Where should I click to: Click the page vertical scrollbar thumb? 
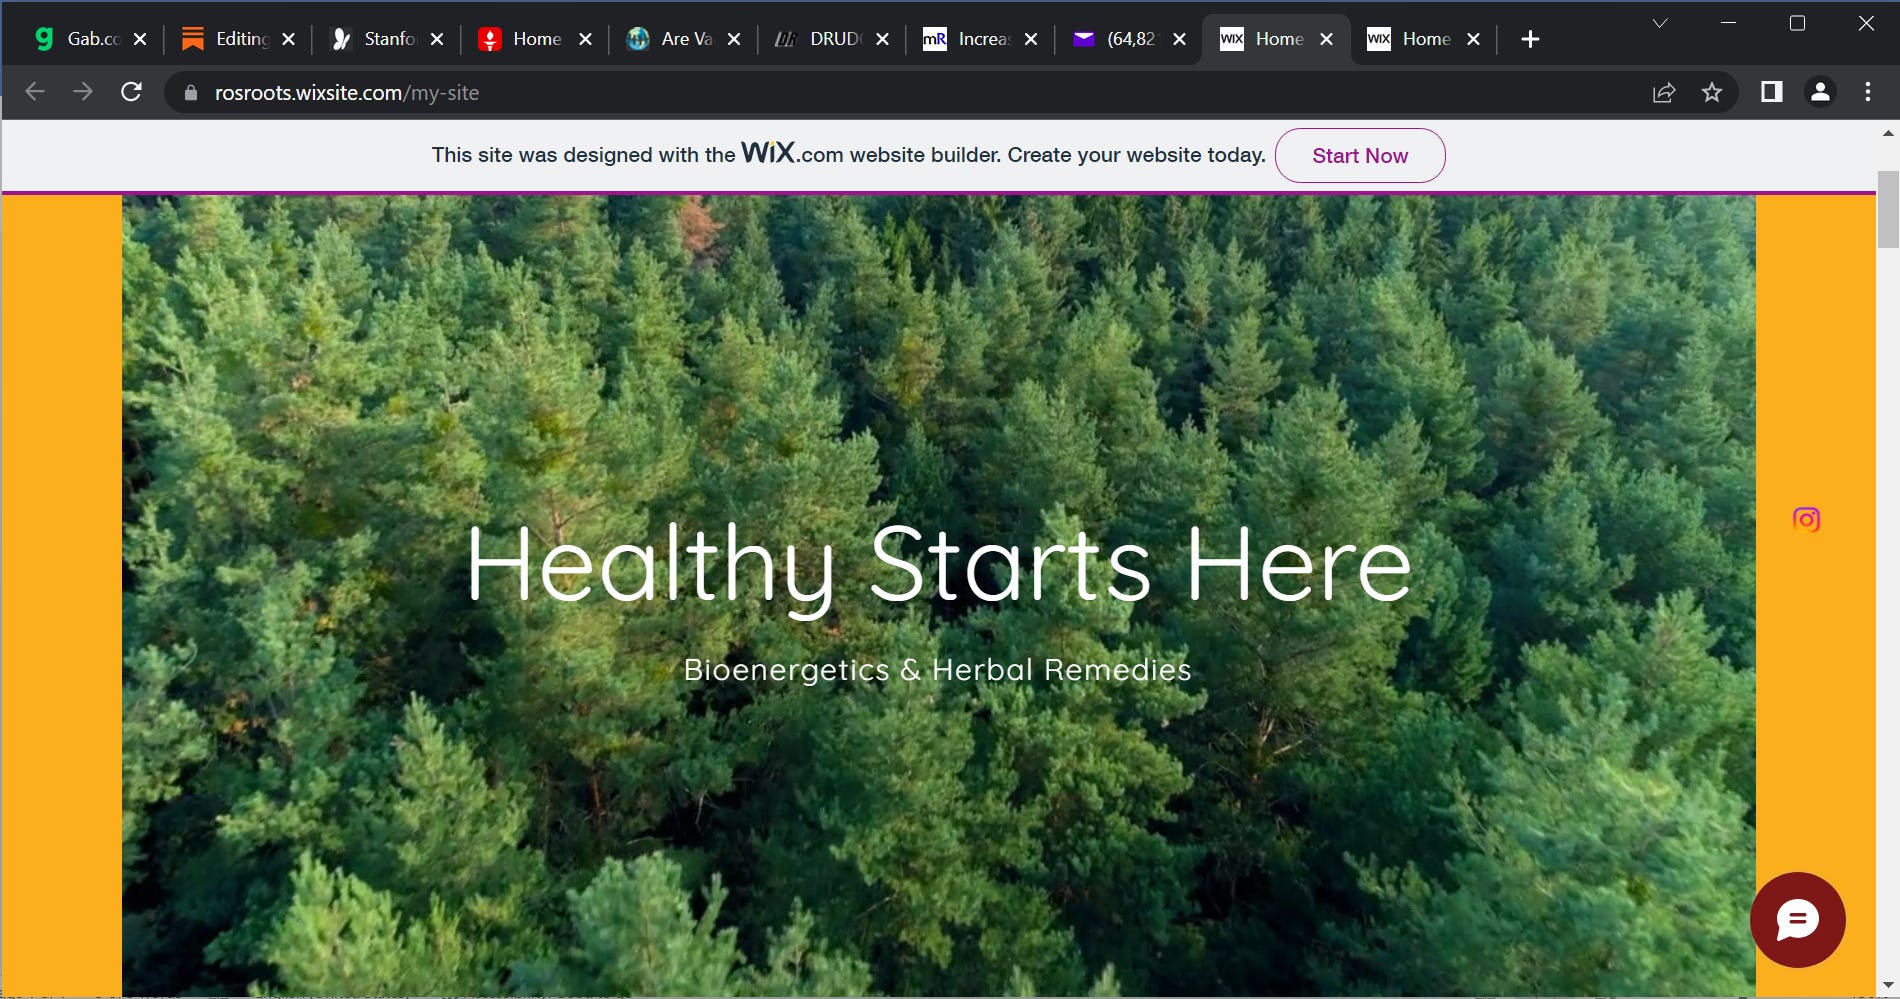[1888, 209]
